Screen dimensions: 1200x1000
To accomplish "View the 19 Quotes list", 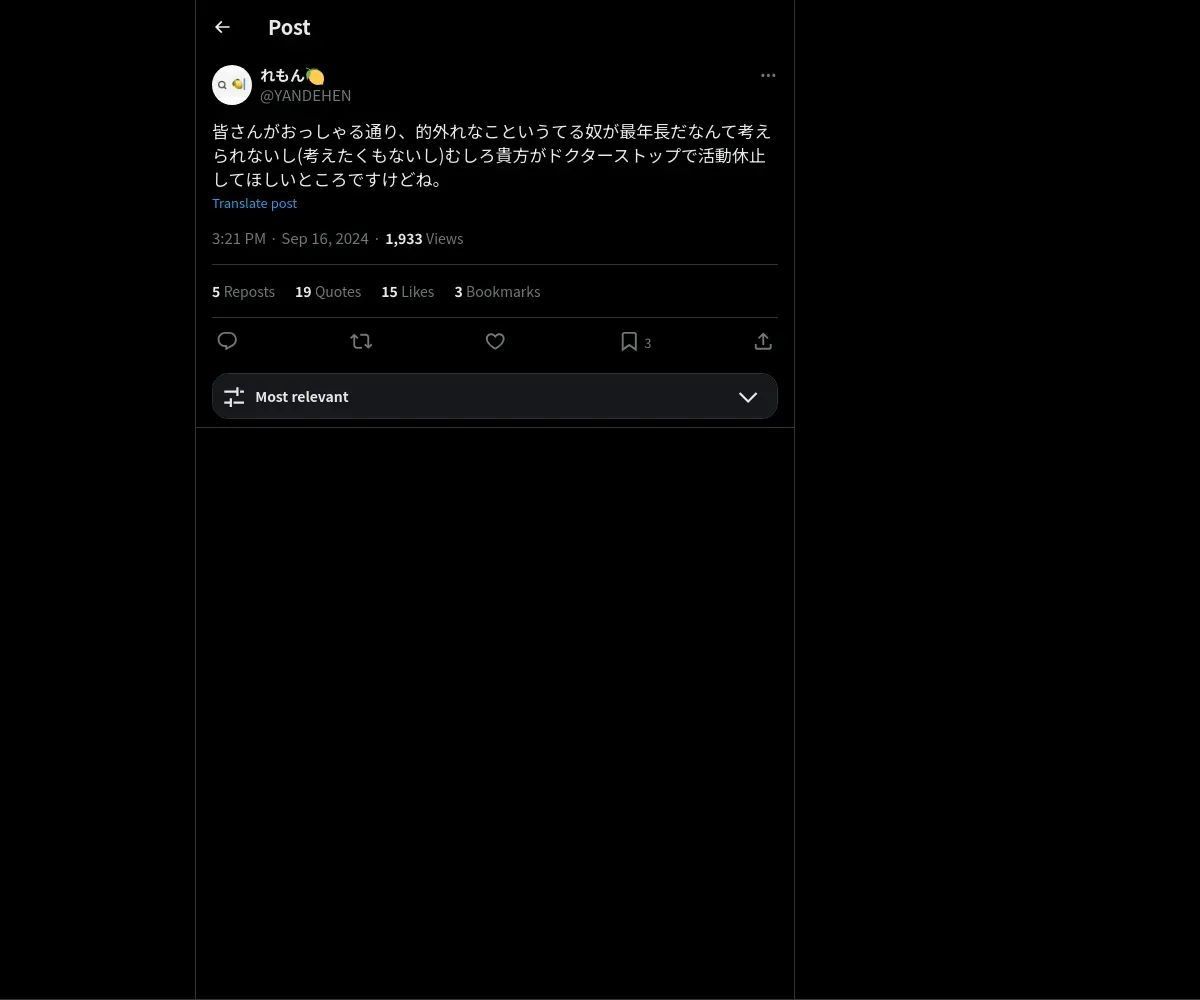I will point(328,292).
